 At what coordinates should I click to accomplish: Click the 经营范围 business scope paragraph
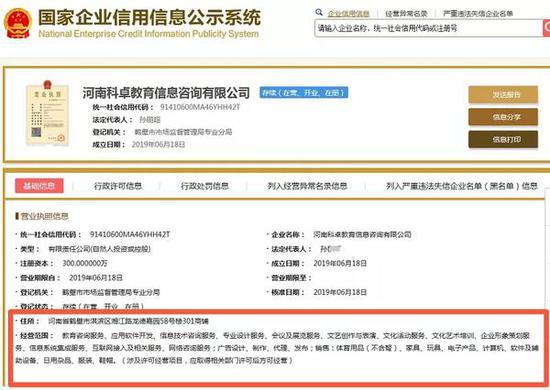point(277,348)
